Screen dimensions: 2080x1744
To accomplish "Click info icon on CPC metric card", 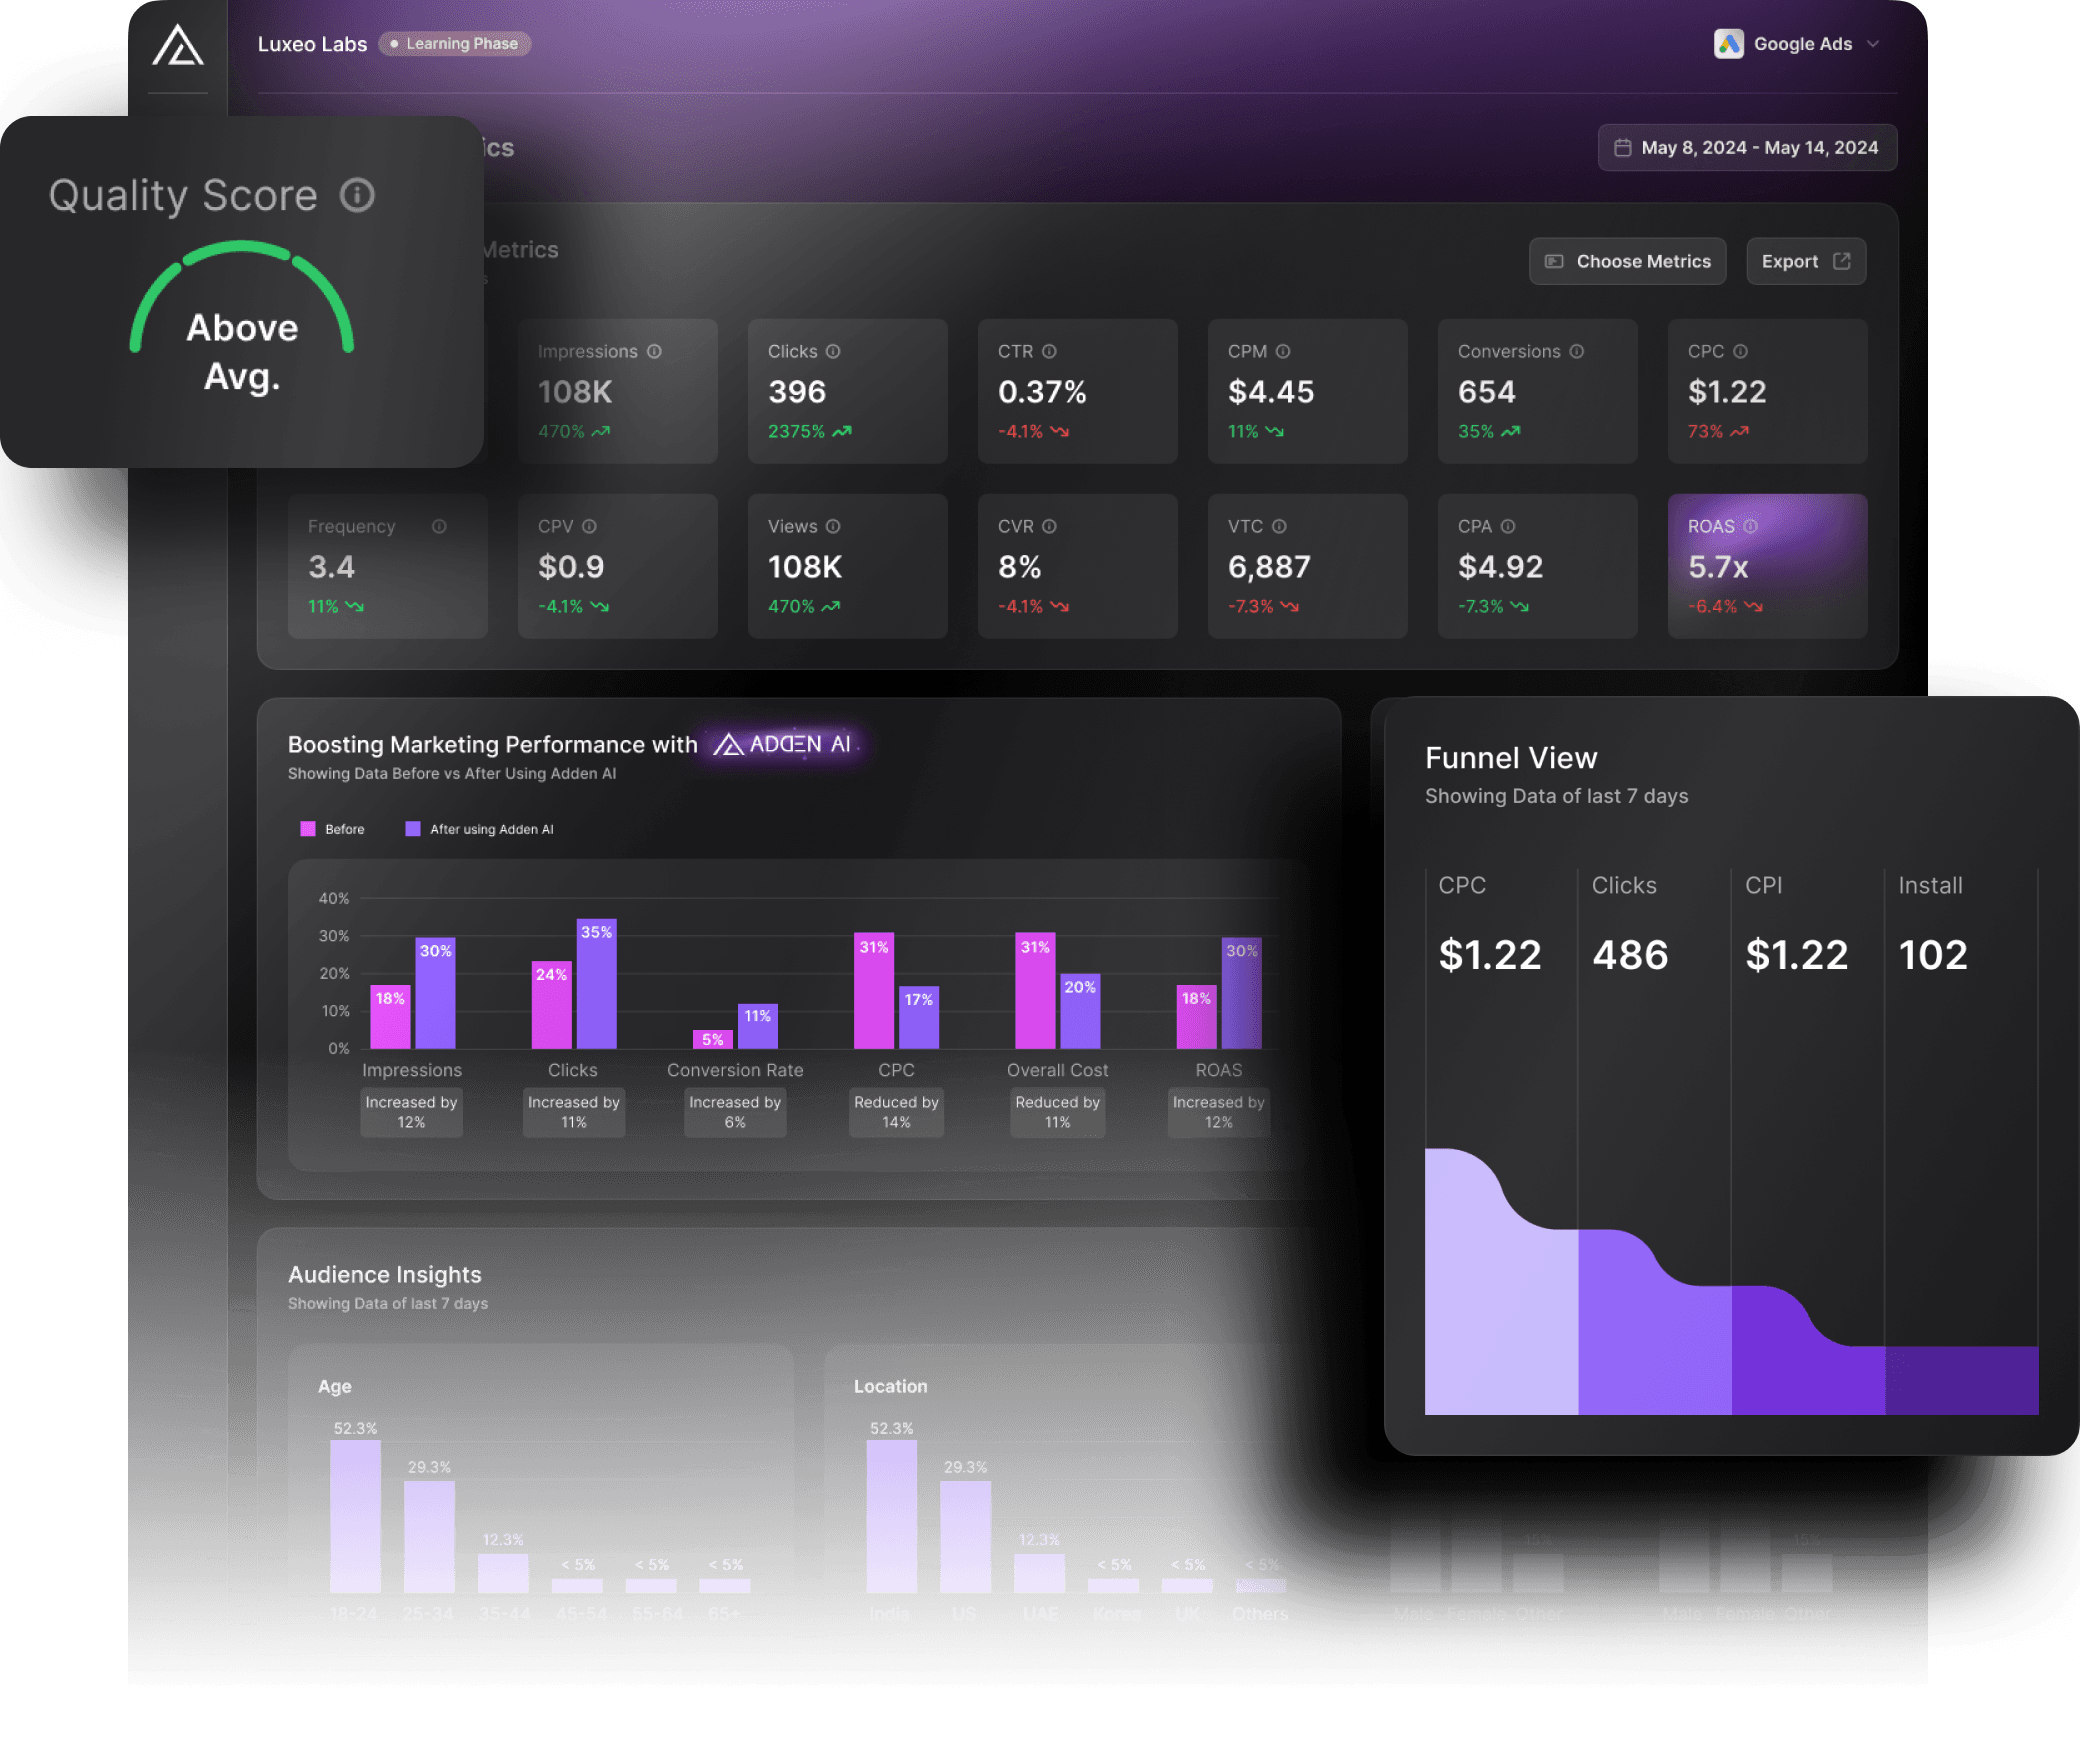I will (x=1740, y=351).
